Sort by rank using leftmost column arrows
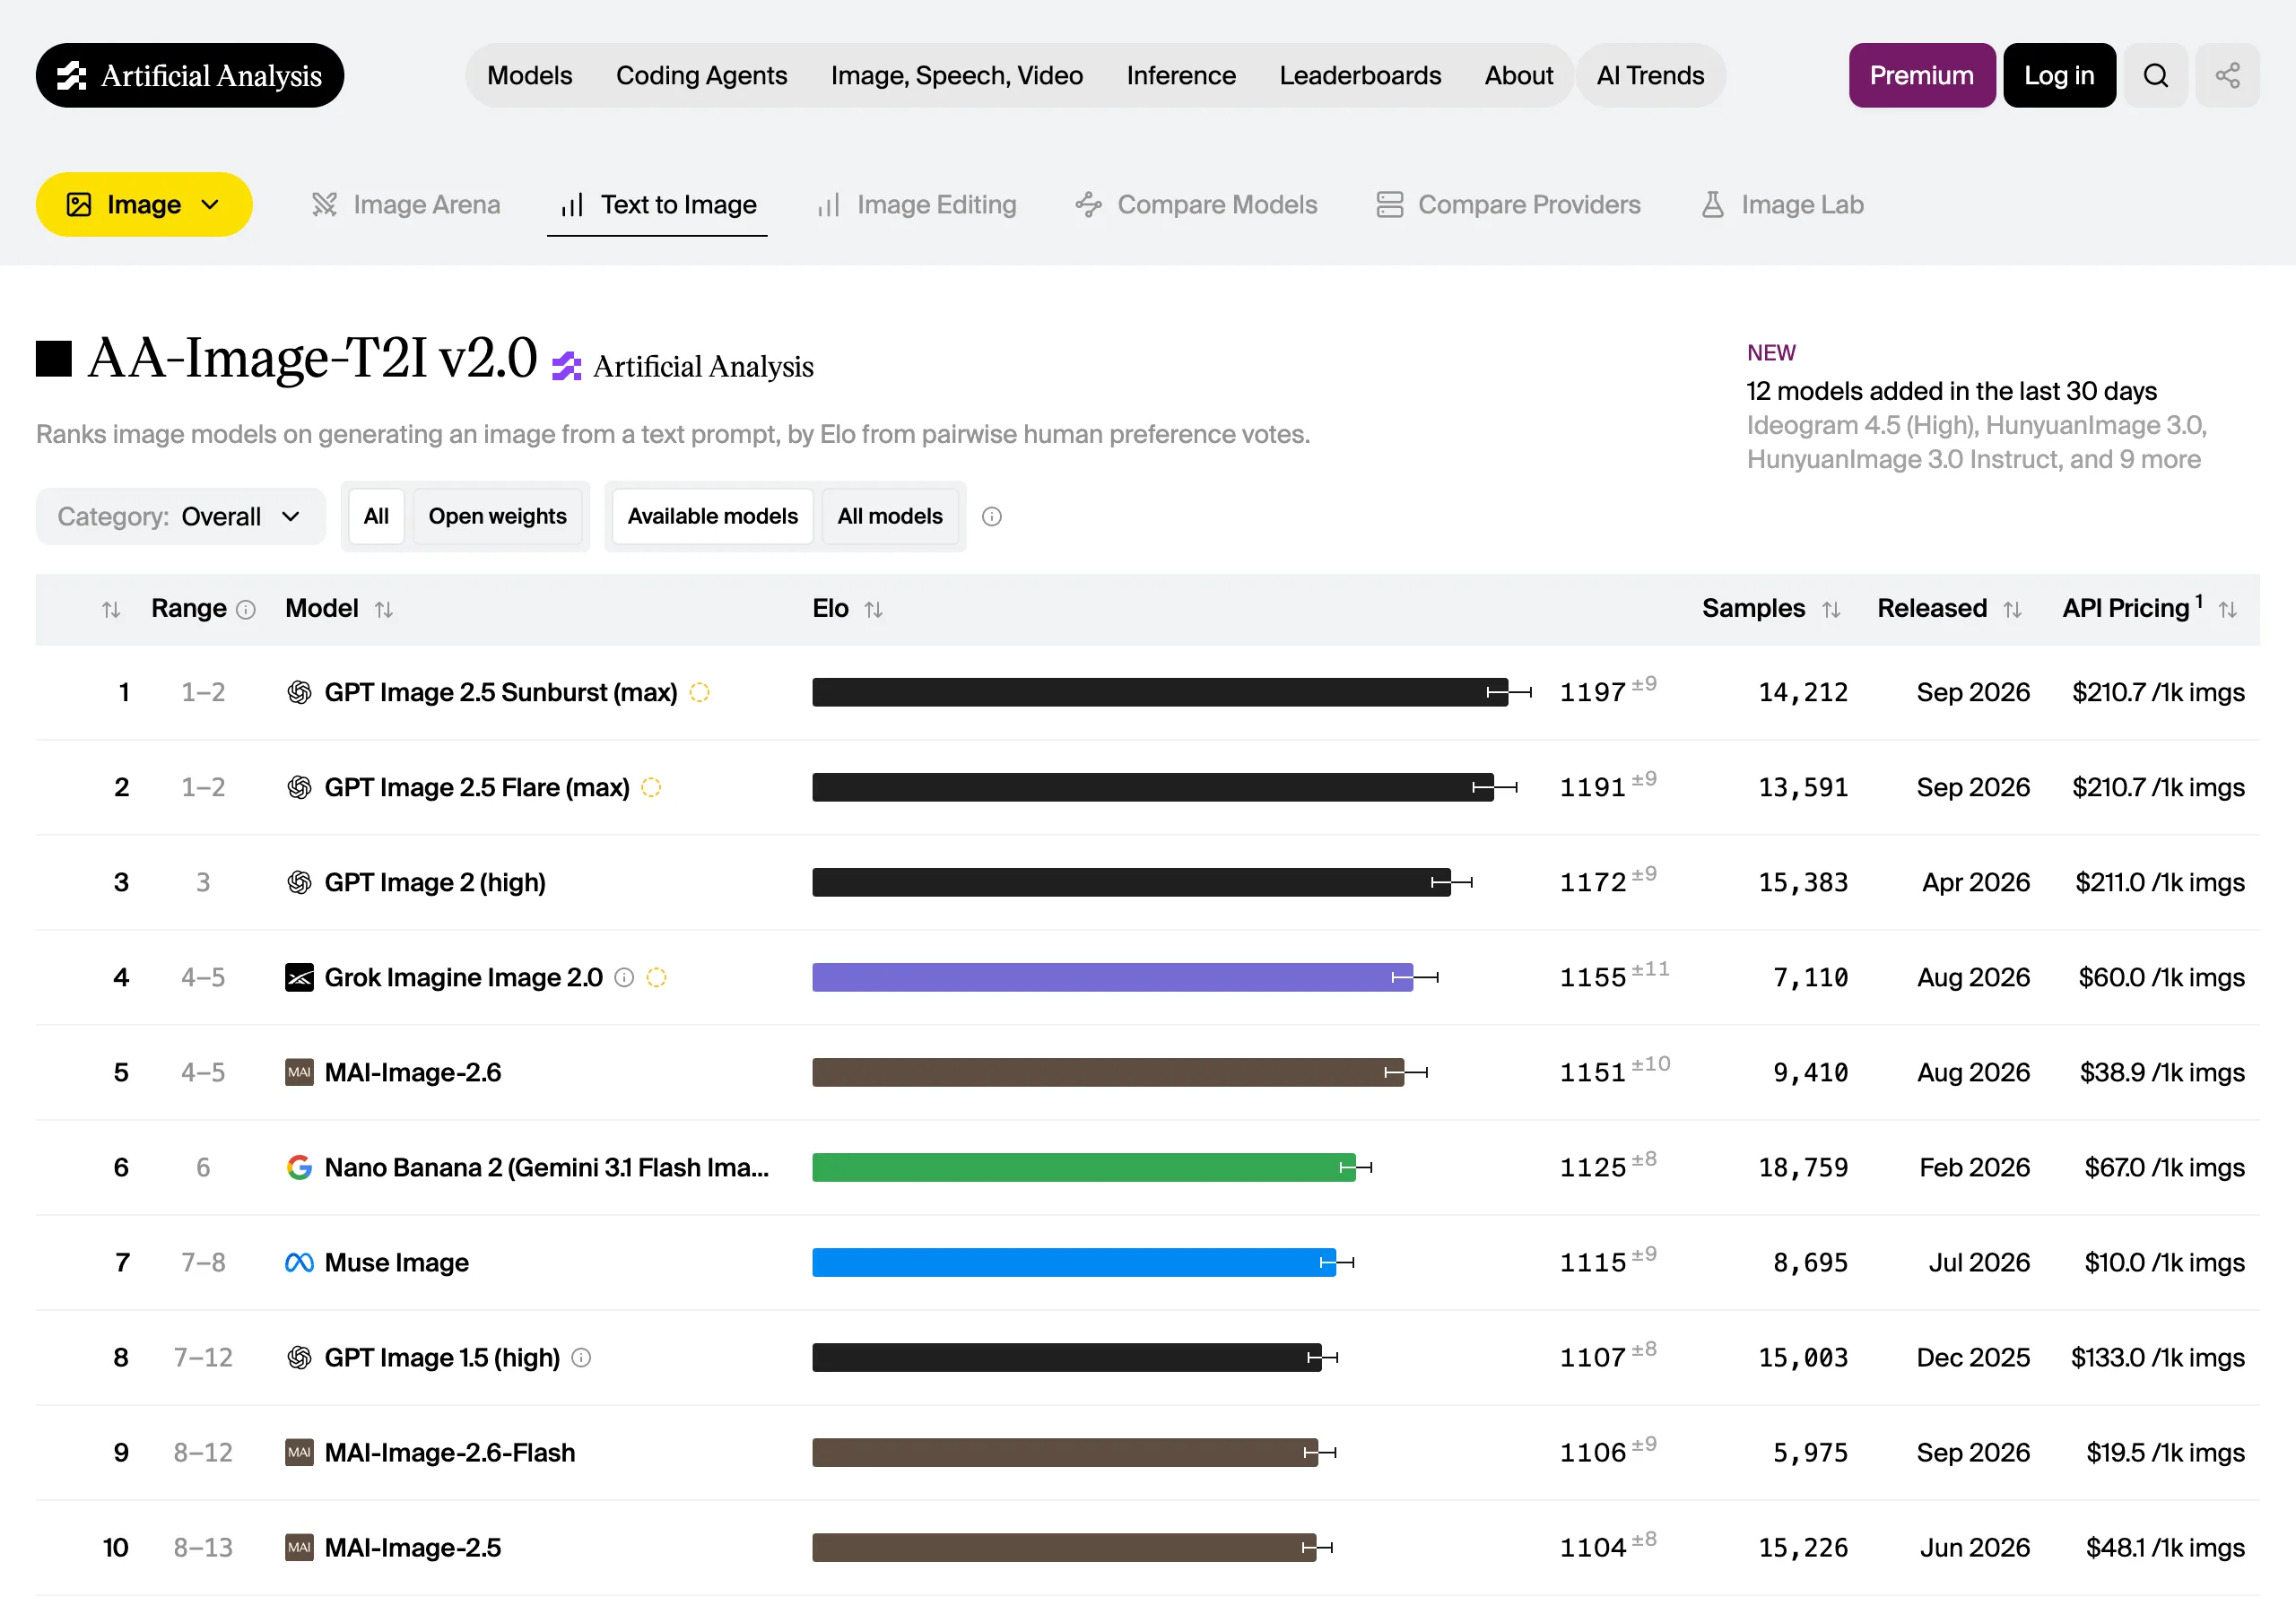The height and width of the screenshot is (1614, 2296). tap(111, 609)
